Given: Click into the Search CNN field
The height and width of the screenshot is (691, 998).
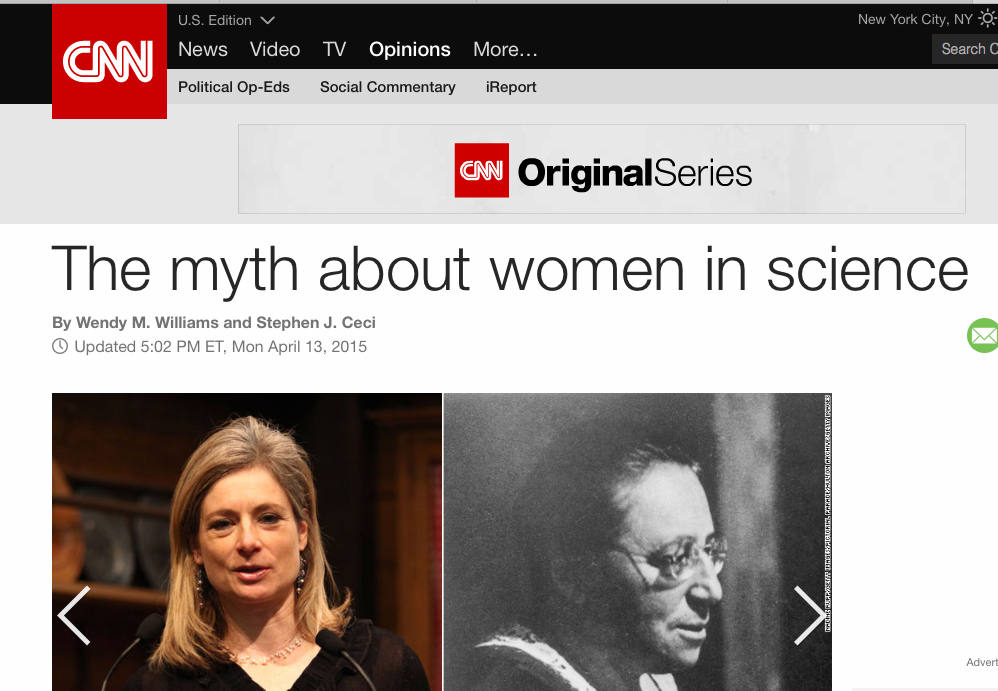Looking at the screenshot, I should point(965,49).
